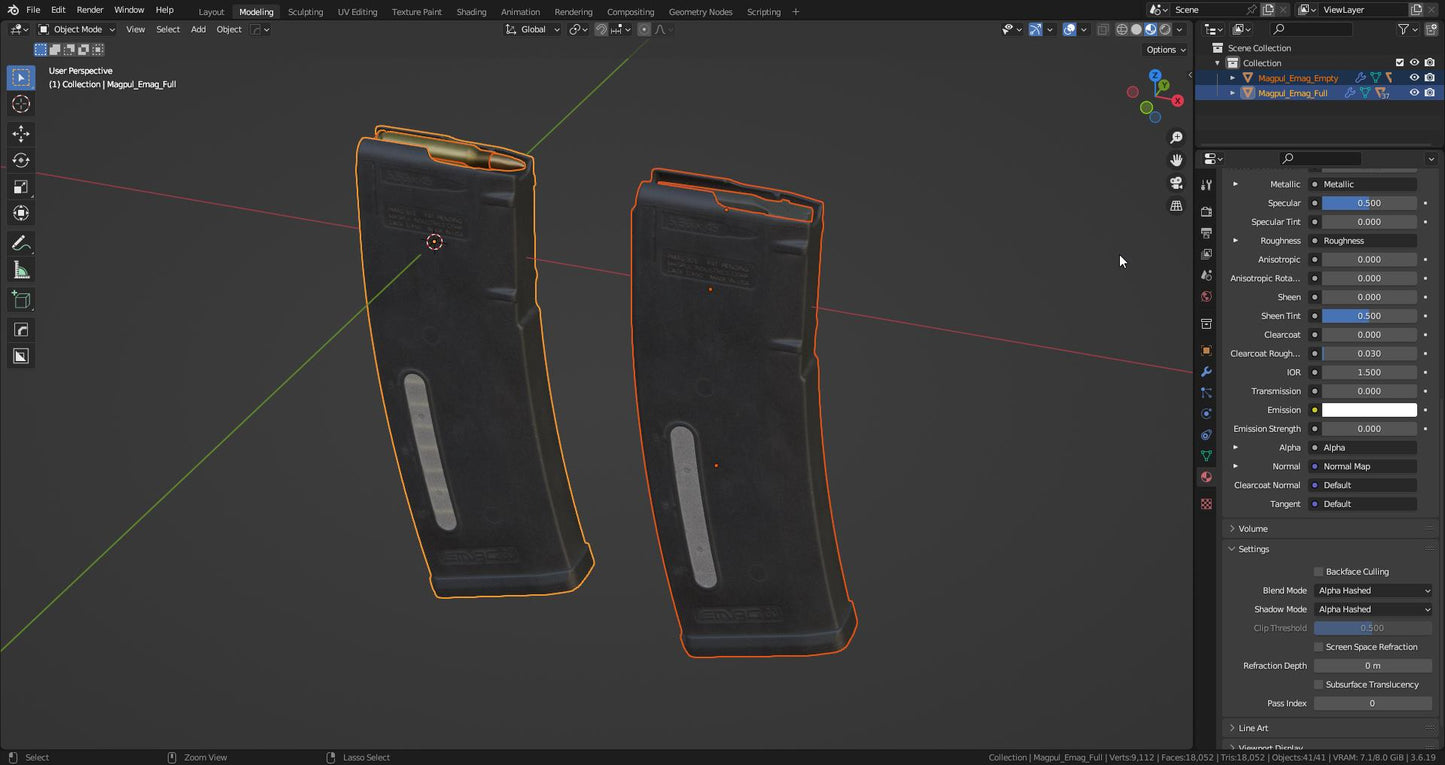
Task: Activate the Scale tool
Action: (x=21, y=187)
